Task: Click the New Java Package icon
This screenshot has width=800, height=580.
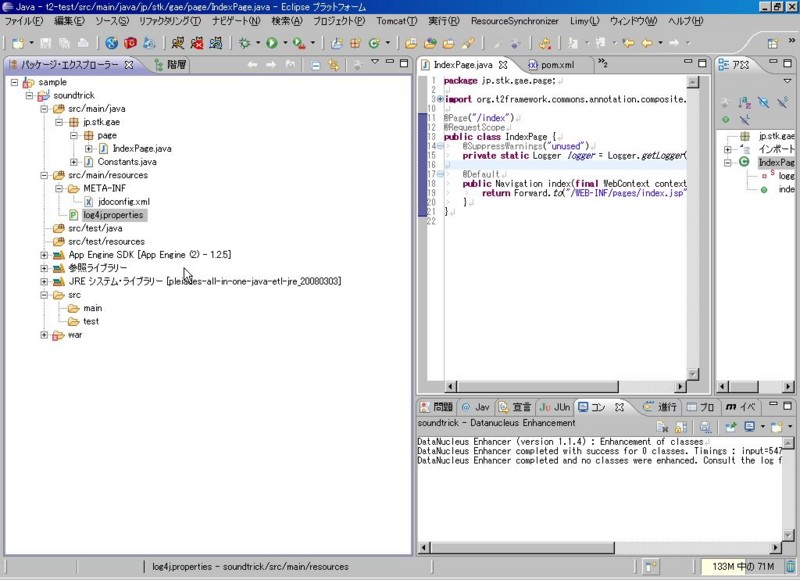Action: (x=356, y=43)
